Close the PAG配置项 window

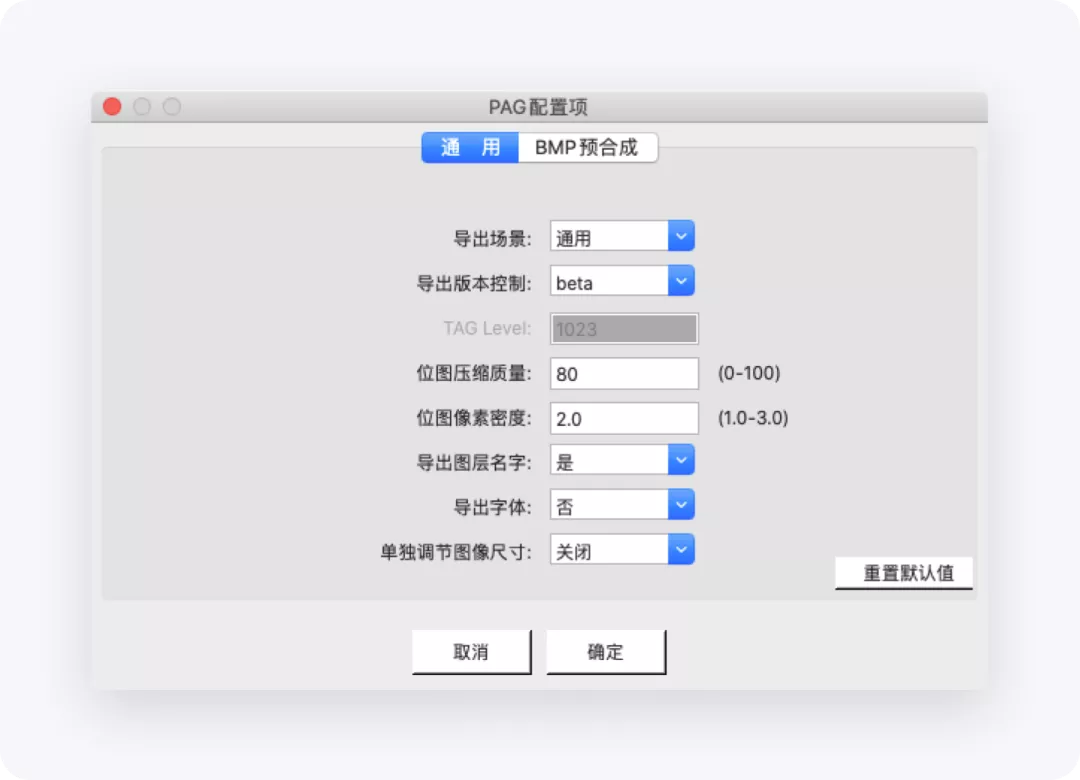(112, 107)
